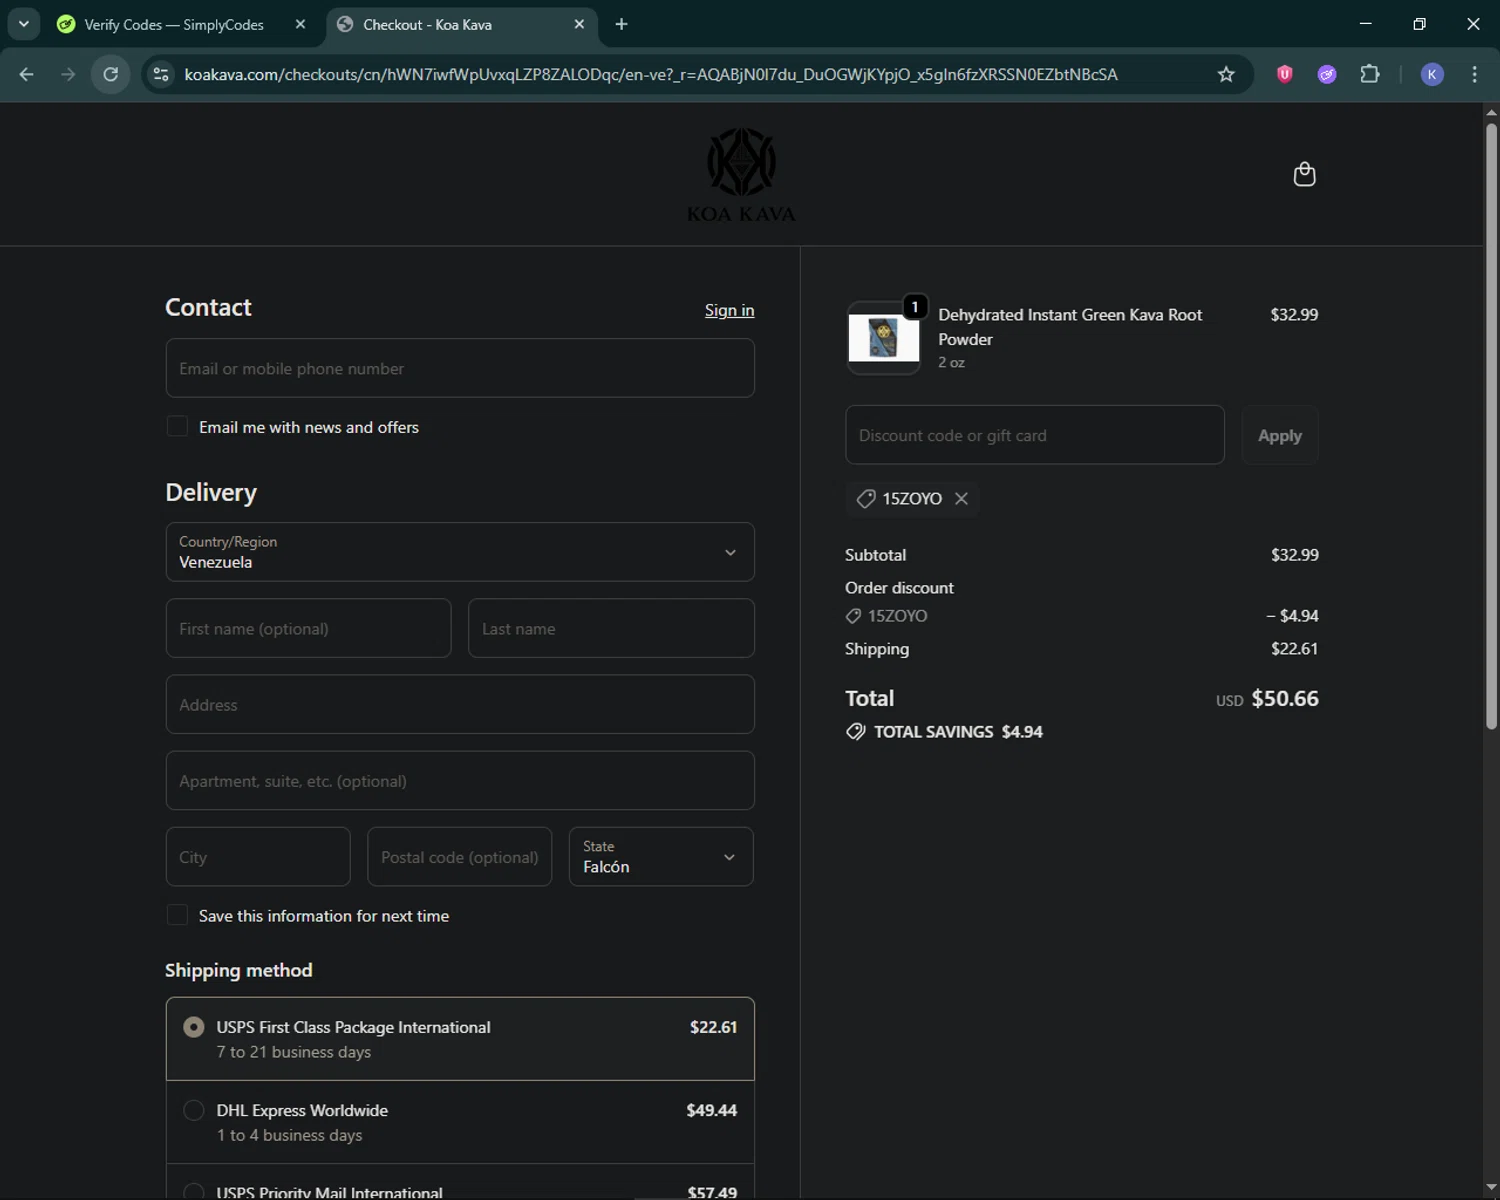Viewport: 1500px width, 1200px height.
Task: Open the Chrome profile avatar
Action: pos(1432,74)
